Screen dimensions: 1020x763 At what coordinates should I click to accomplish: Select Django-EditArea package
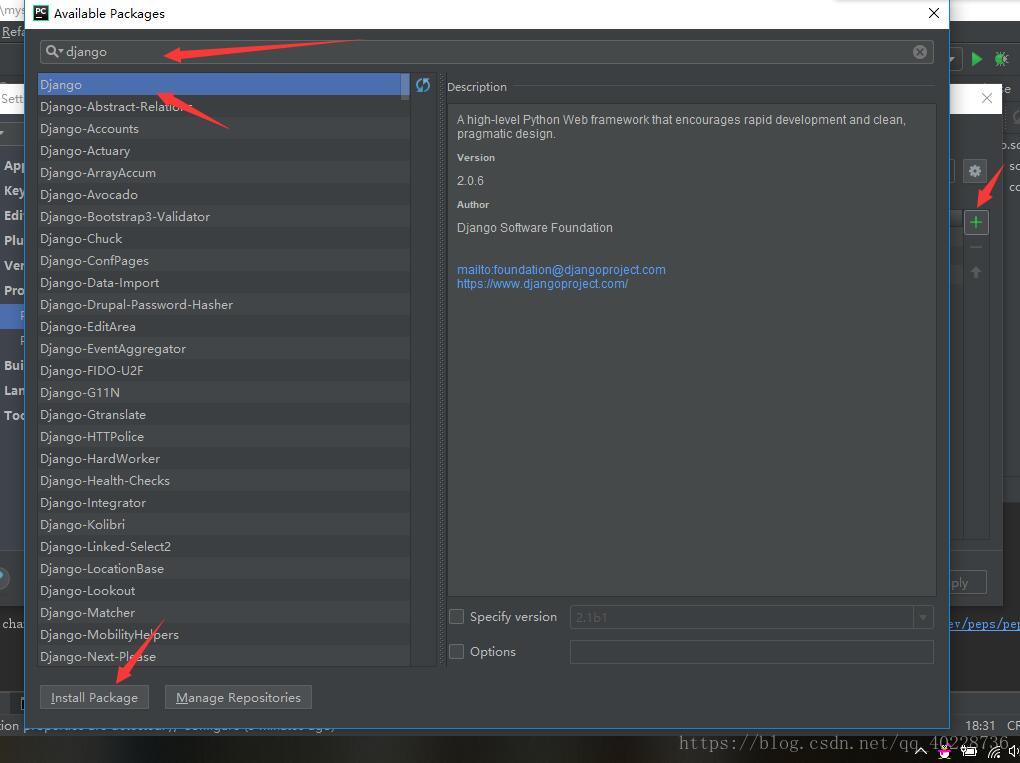[x=224, y=327]
